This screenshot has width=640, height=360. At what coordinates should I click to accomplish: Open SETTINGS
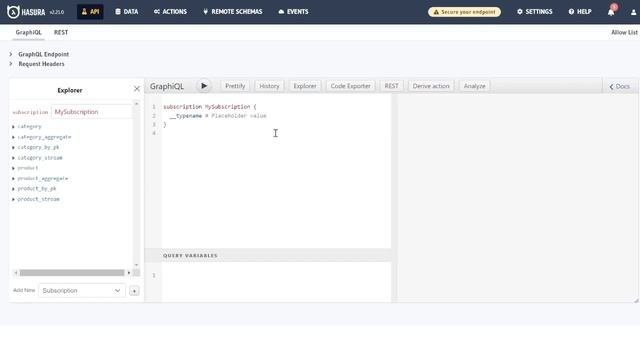pos(534,12)
